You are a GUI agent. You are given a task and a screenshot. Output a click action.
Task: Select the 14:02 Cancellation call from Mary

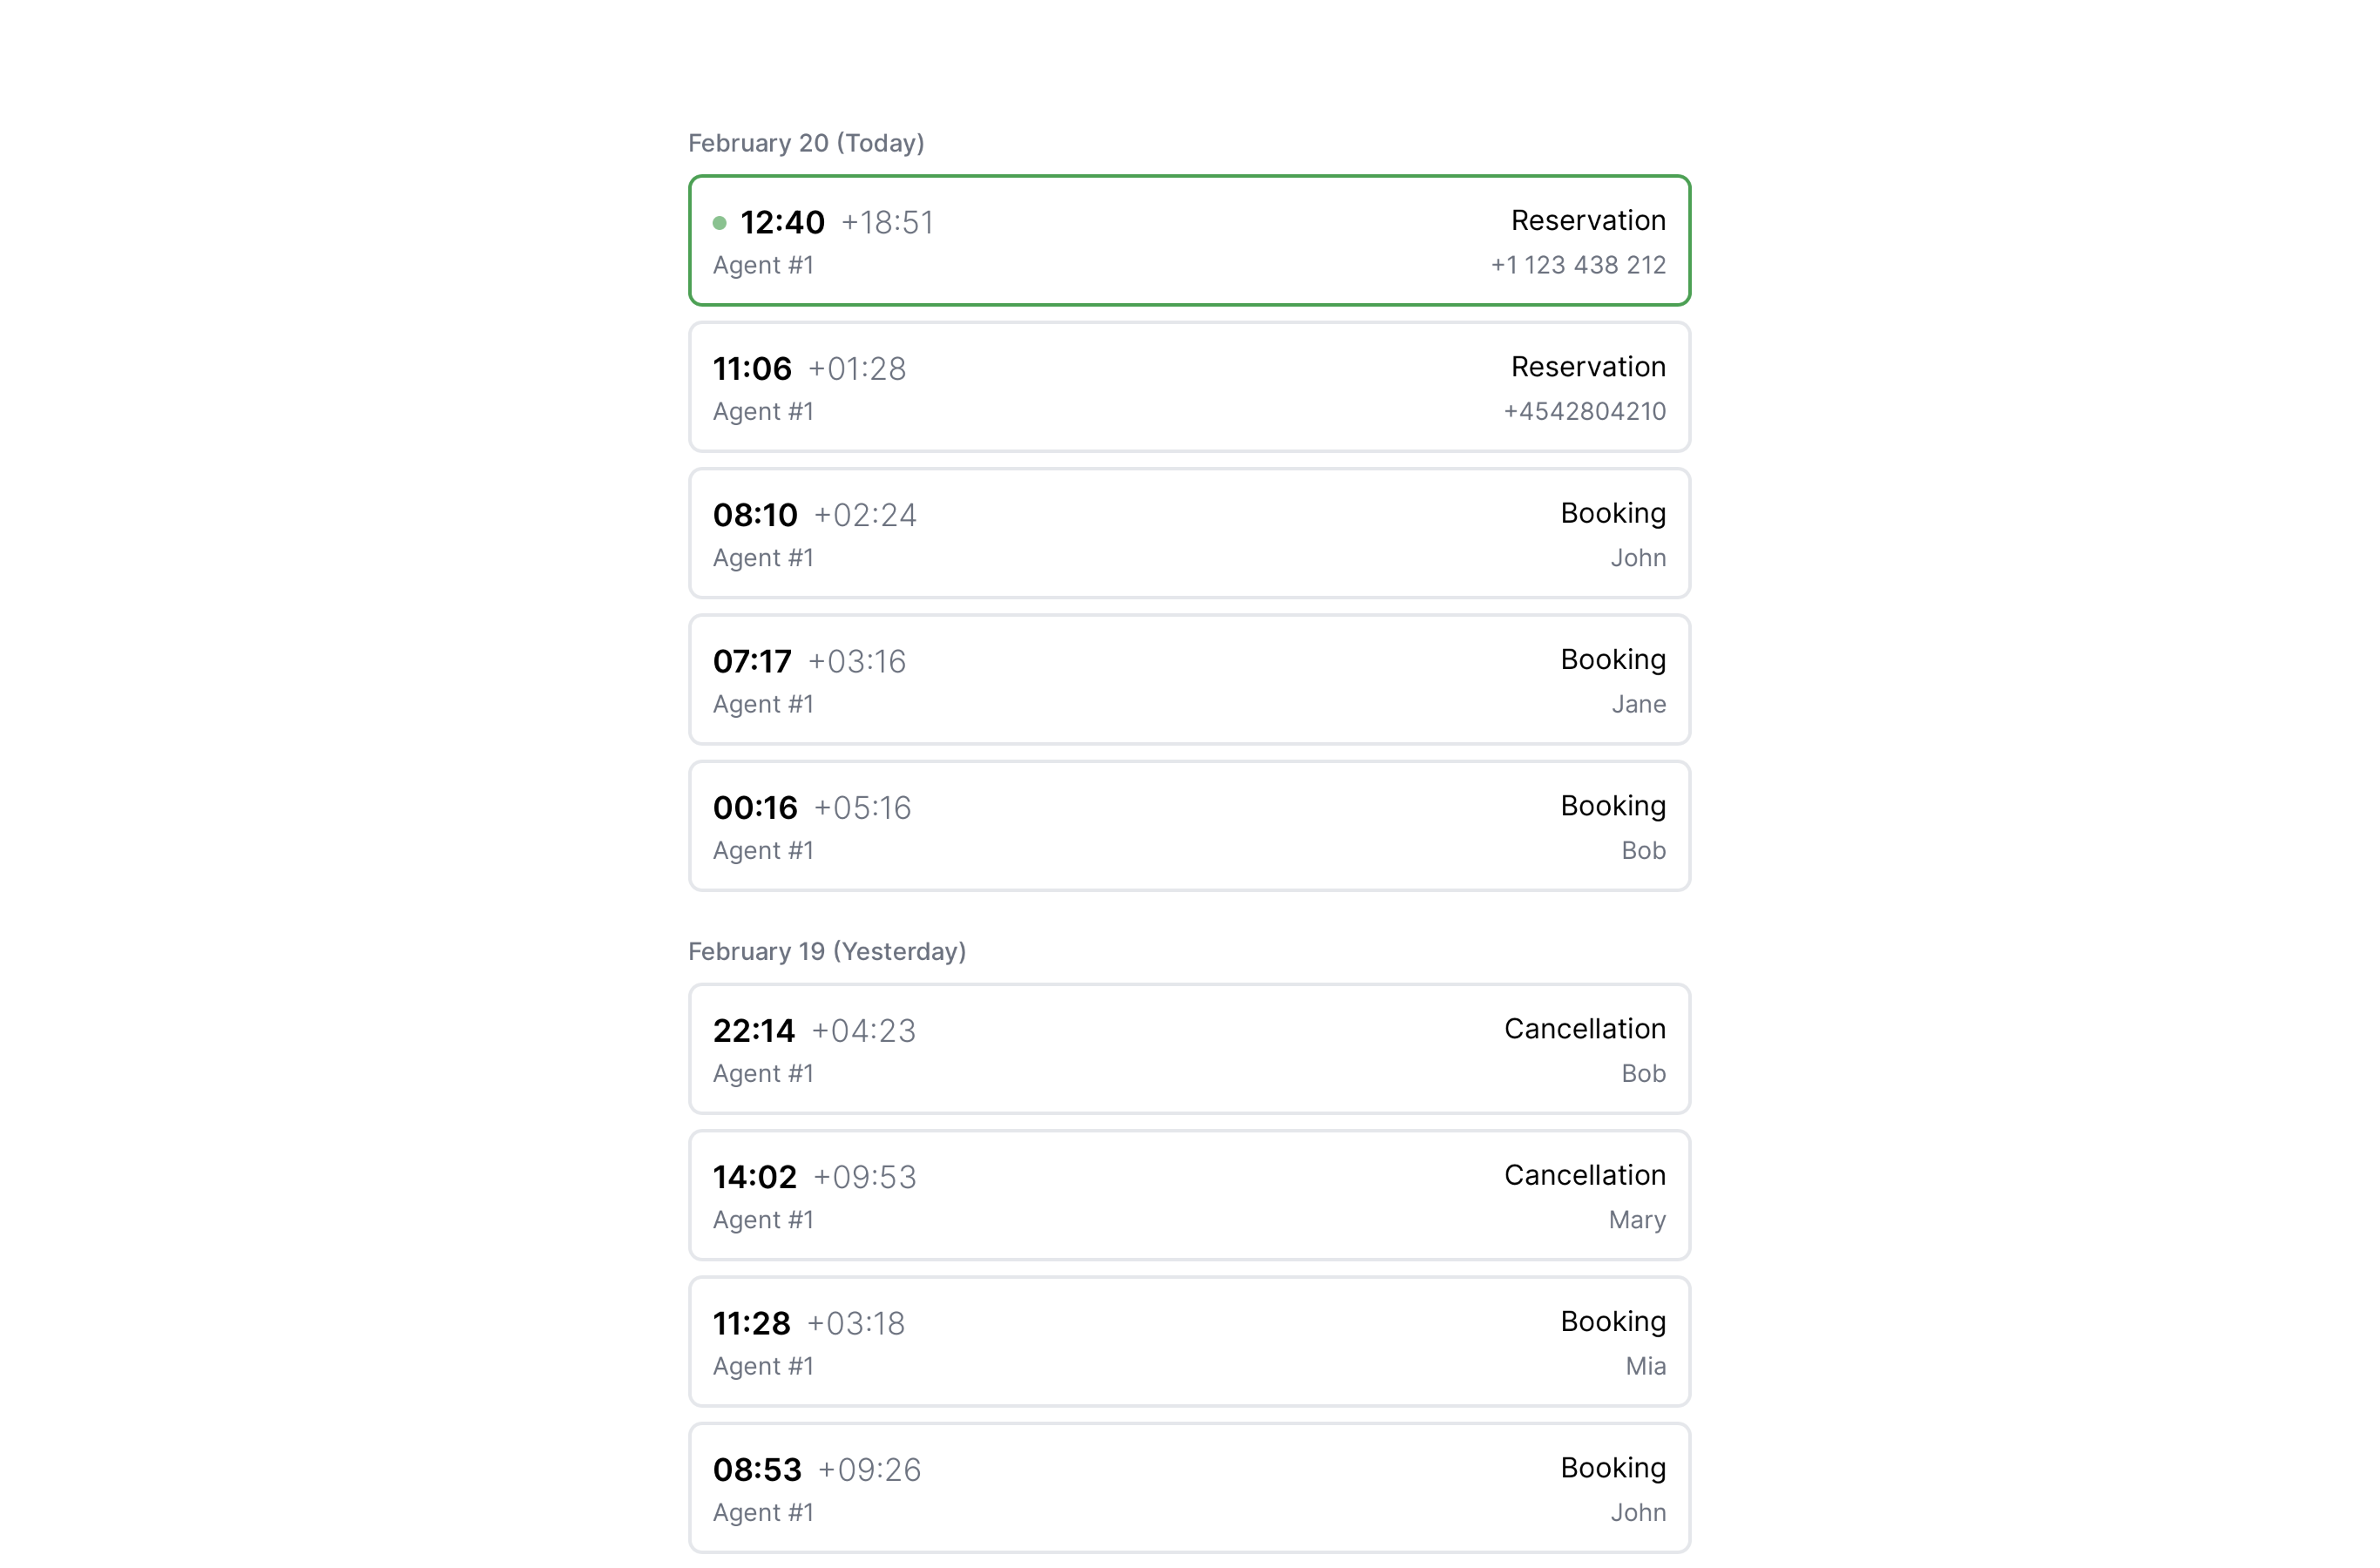[1188, 1195]
